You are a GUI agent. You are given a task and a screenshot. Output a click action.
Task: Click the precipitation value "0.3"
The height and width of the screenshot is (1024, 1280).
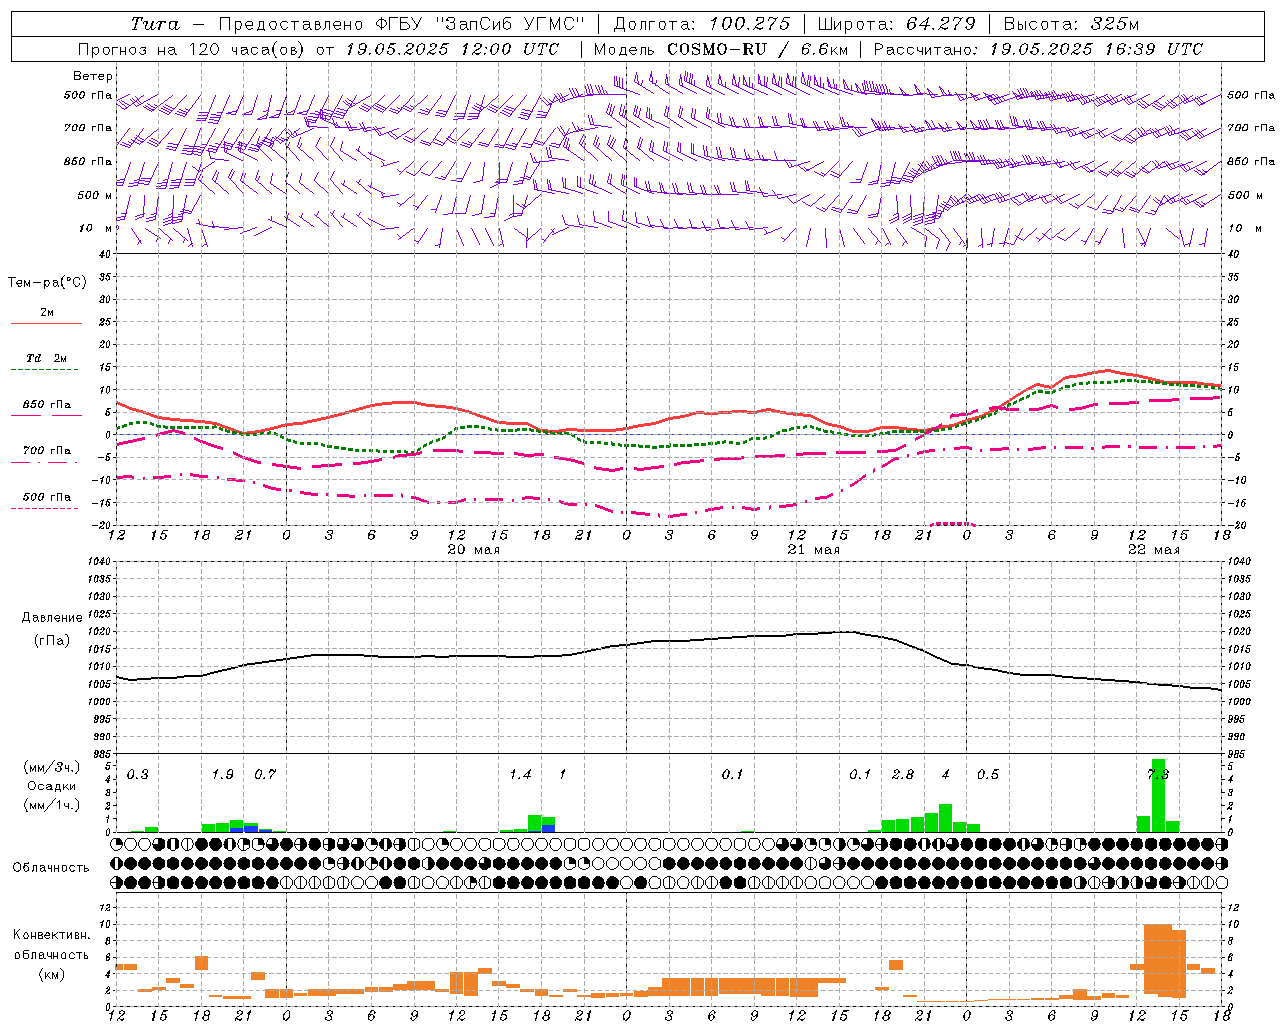point(138,775)
